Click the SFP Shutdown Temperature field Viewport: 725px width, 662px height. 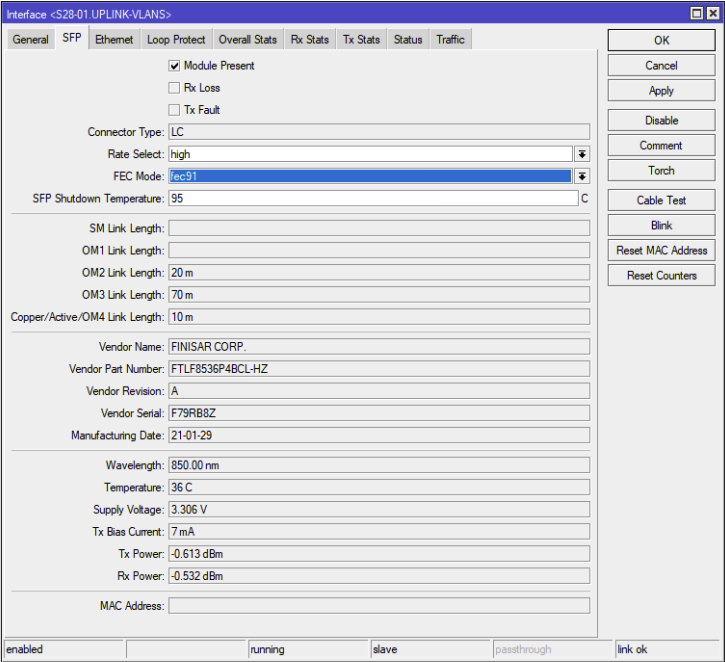374,198
